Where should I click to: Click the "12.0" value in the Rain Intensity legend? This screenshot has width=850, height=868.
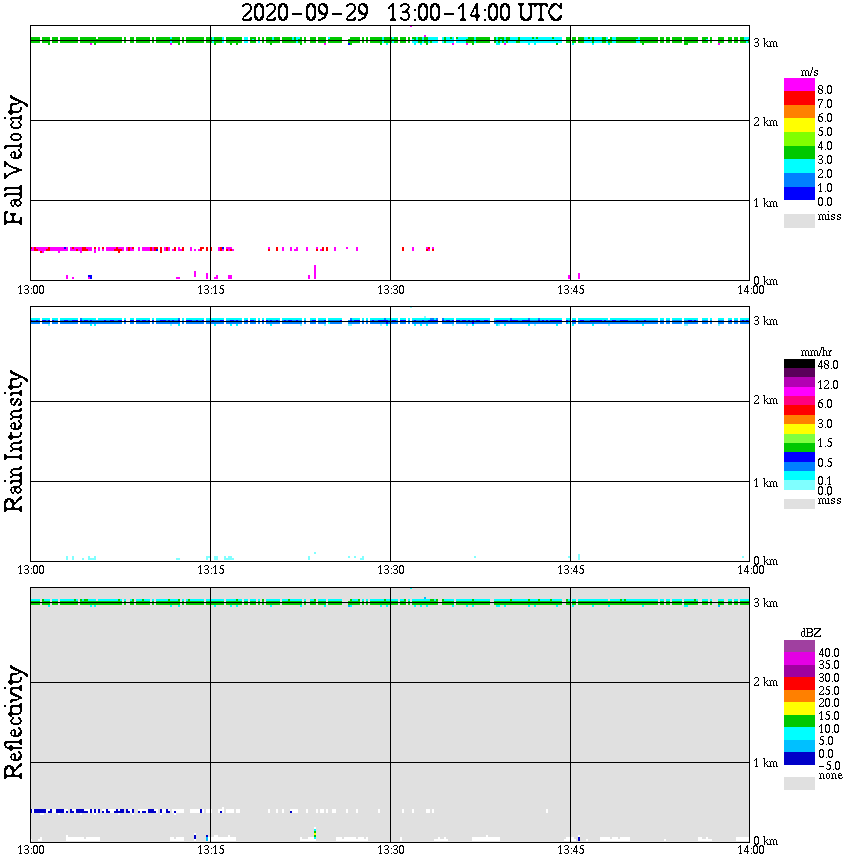(x=828, y=385)
